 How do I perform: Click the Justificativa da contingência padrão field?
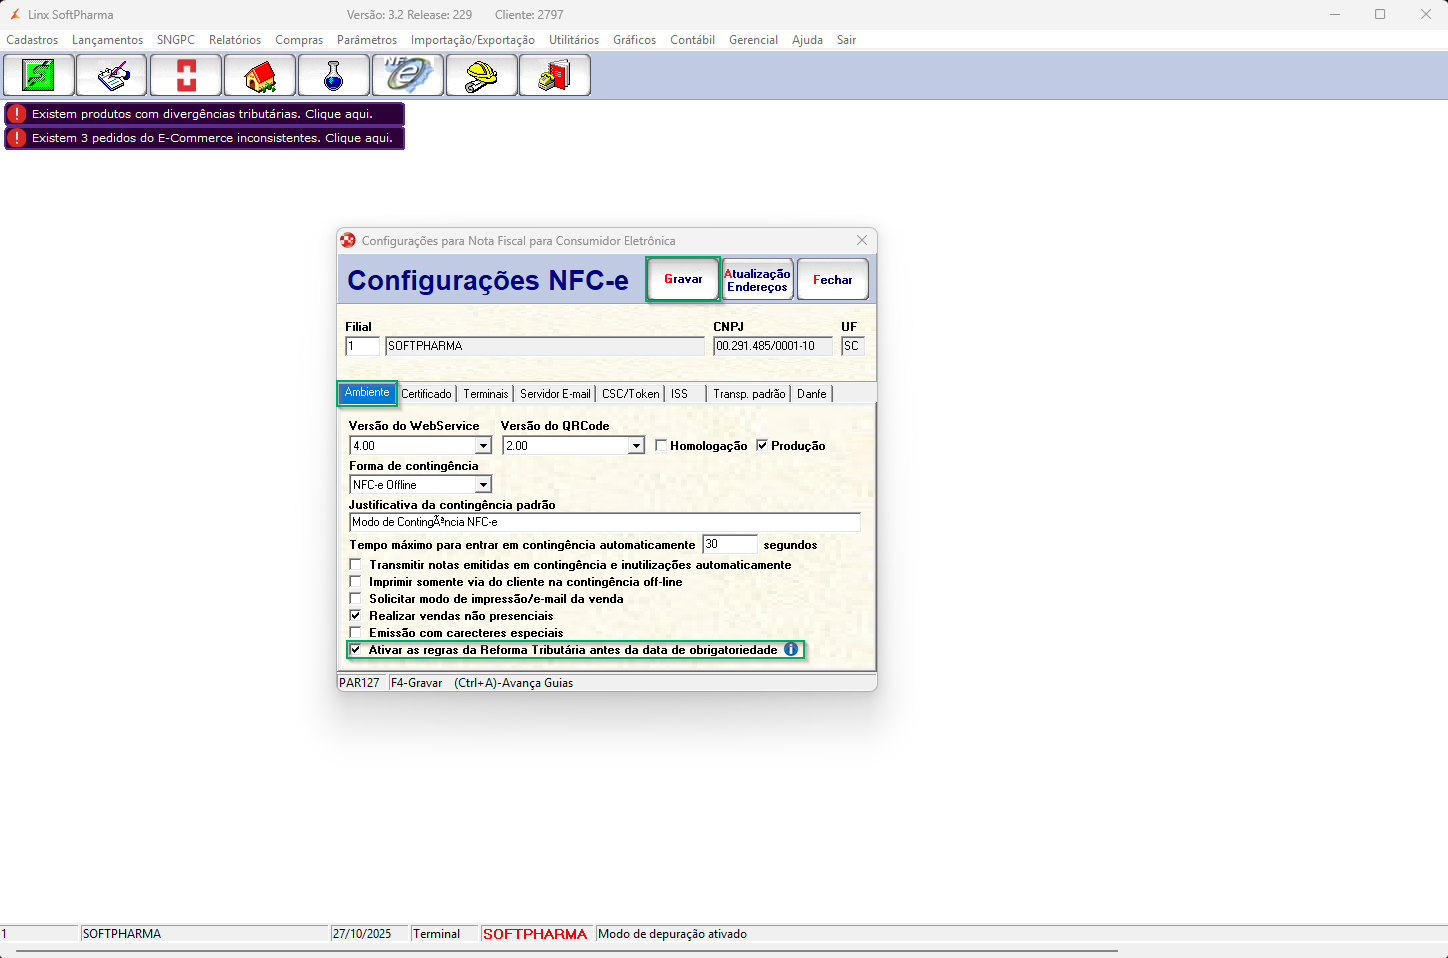click(x=605, y=522)
